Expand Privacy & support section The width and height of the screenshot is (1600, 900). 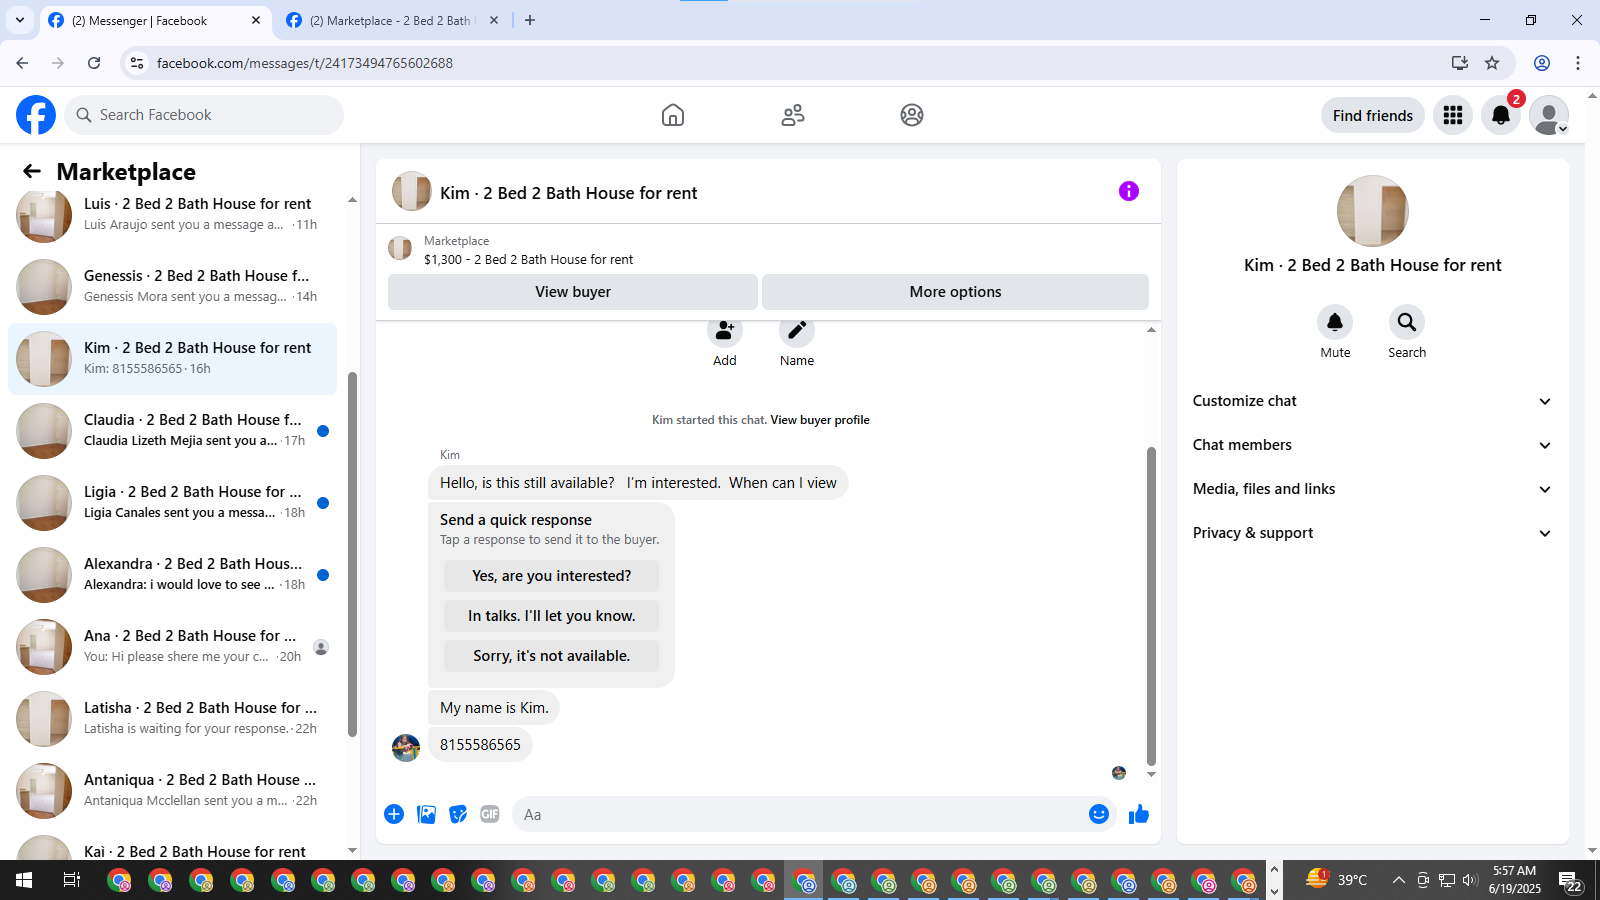1372,533
